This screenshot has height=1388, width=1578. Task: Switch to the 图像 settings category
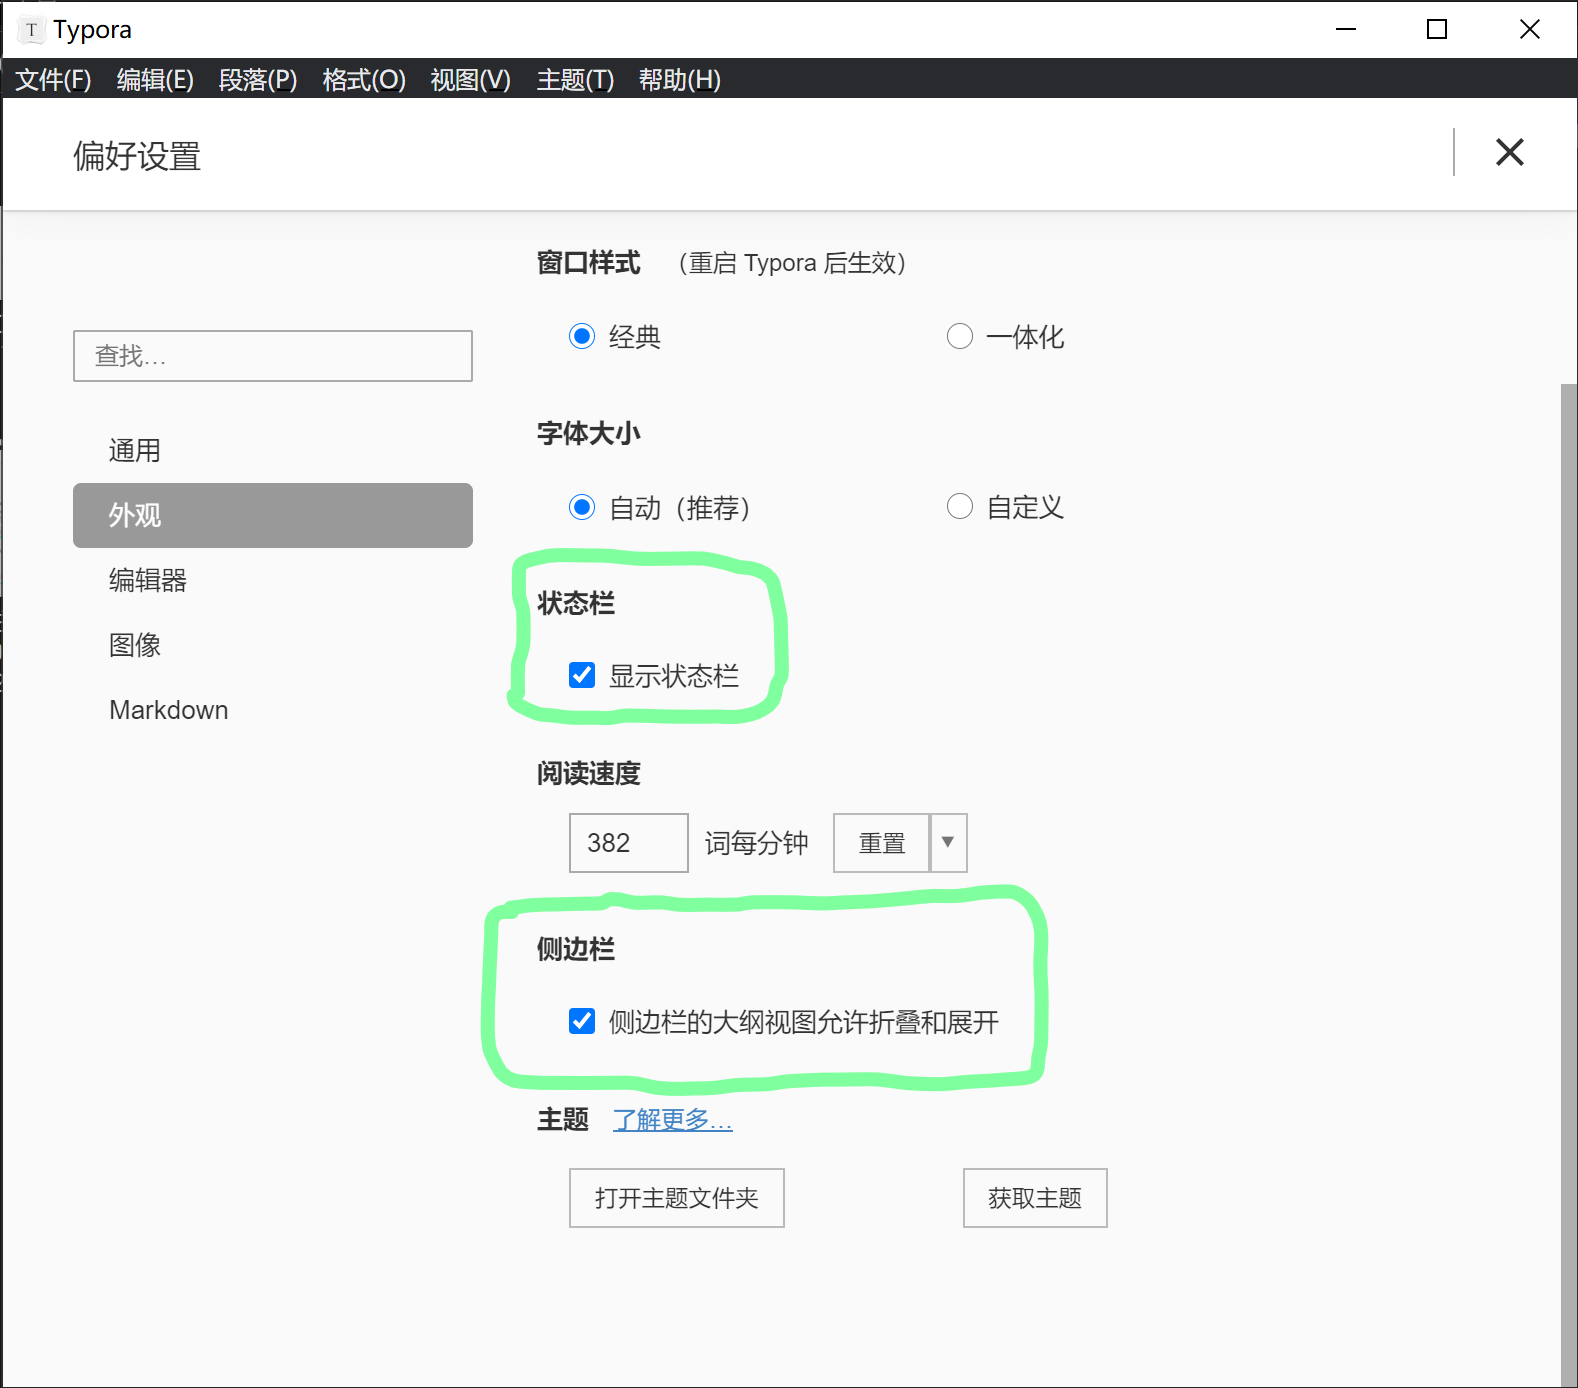(x=273, y=645)
